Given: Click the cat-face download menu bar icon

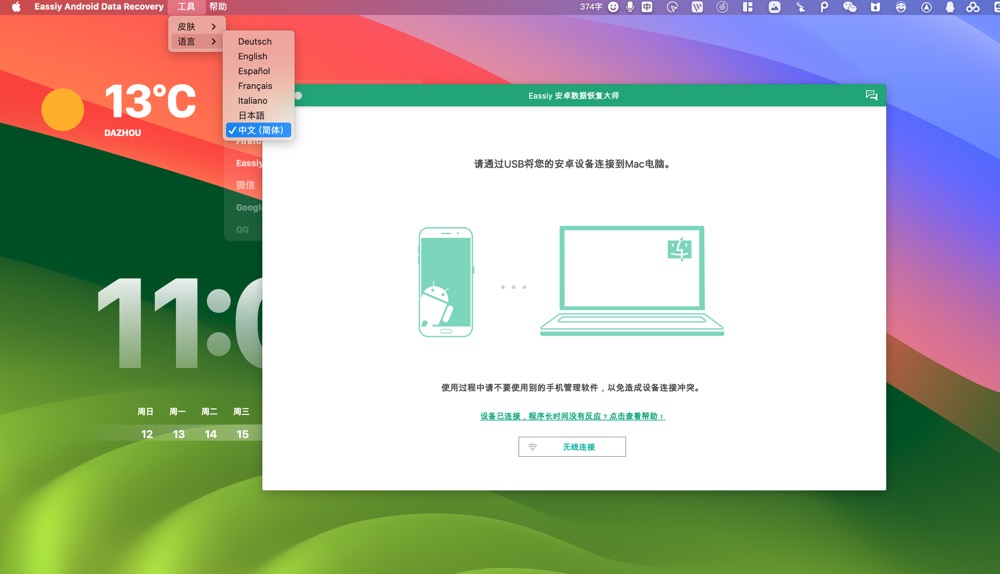Looking at the screenshot, I should pos(875,7).
